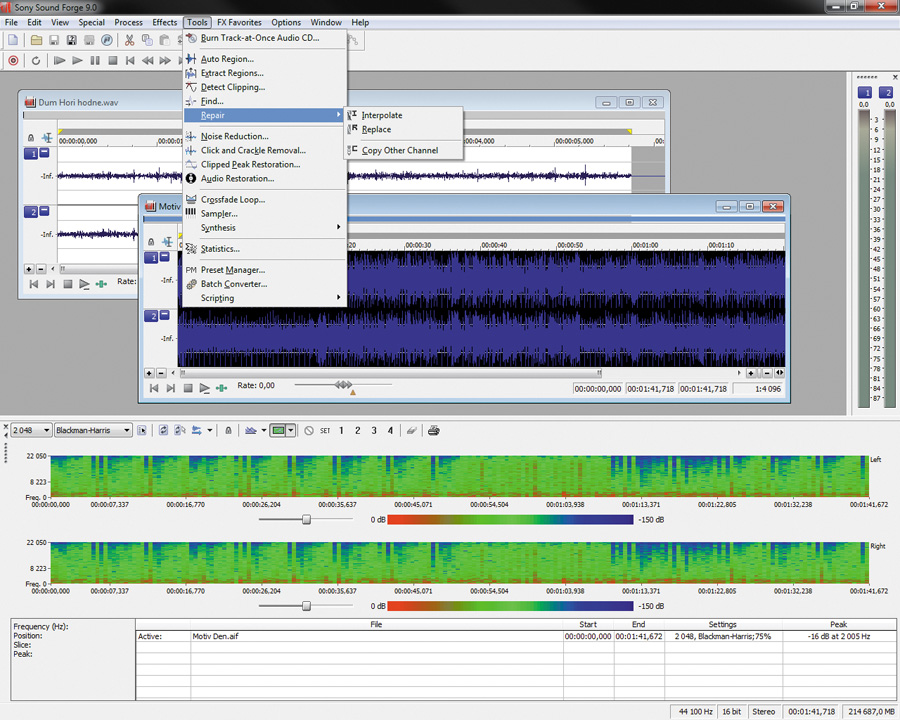Open the File menu

coord(11,22)
